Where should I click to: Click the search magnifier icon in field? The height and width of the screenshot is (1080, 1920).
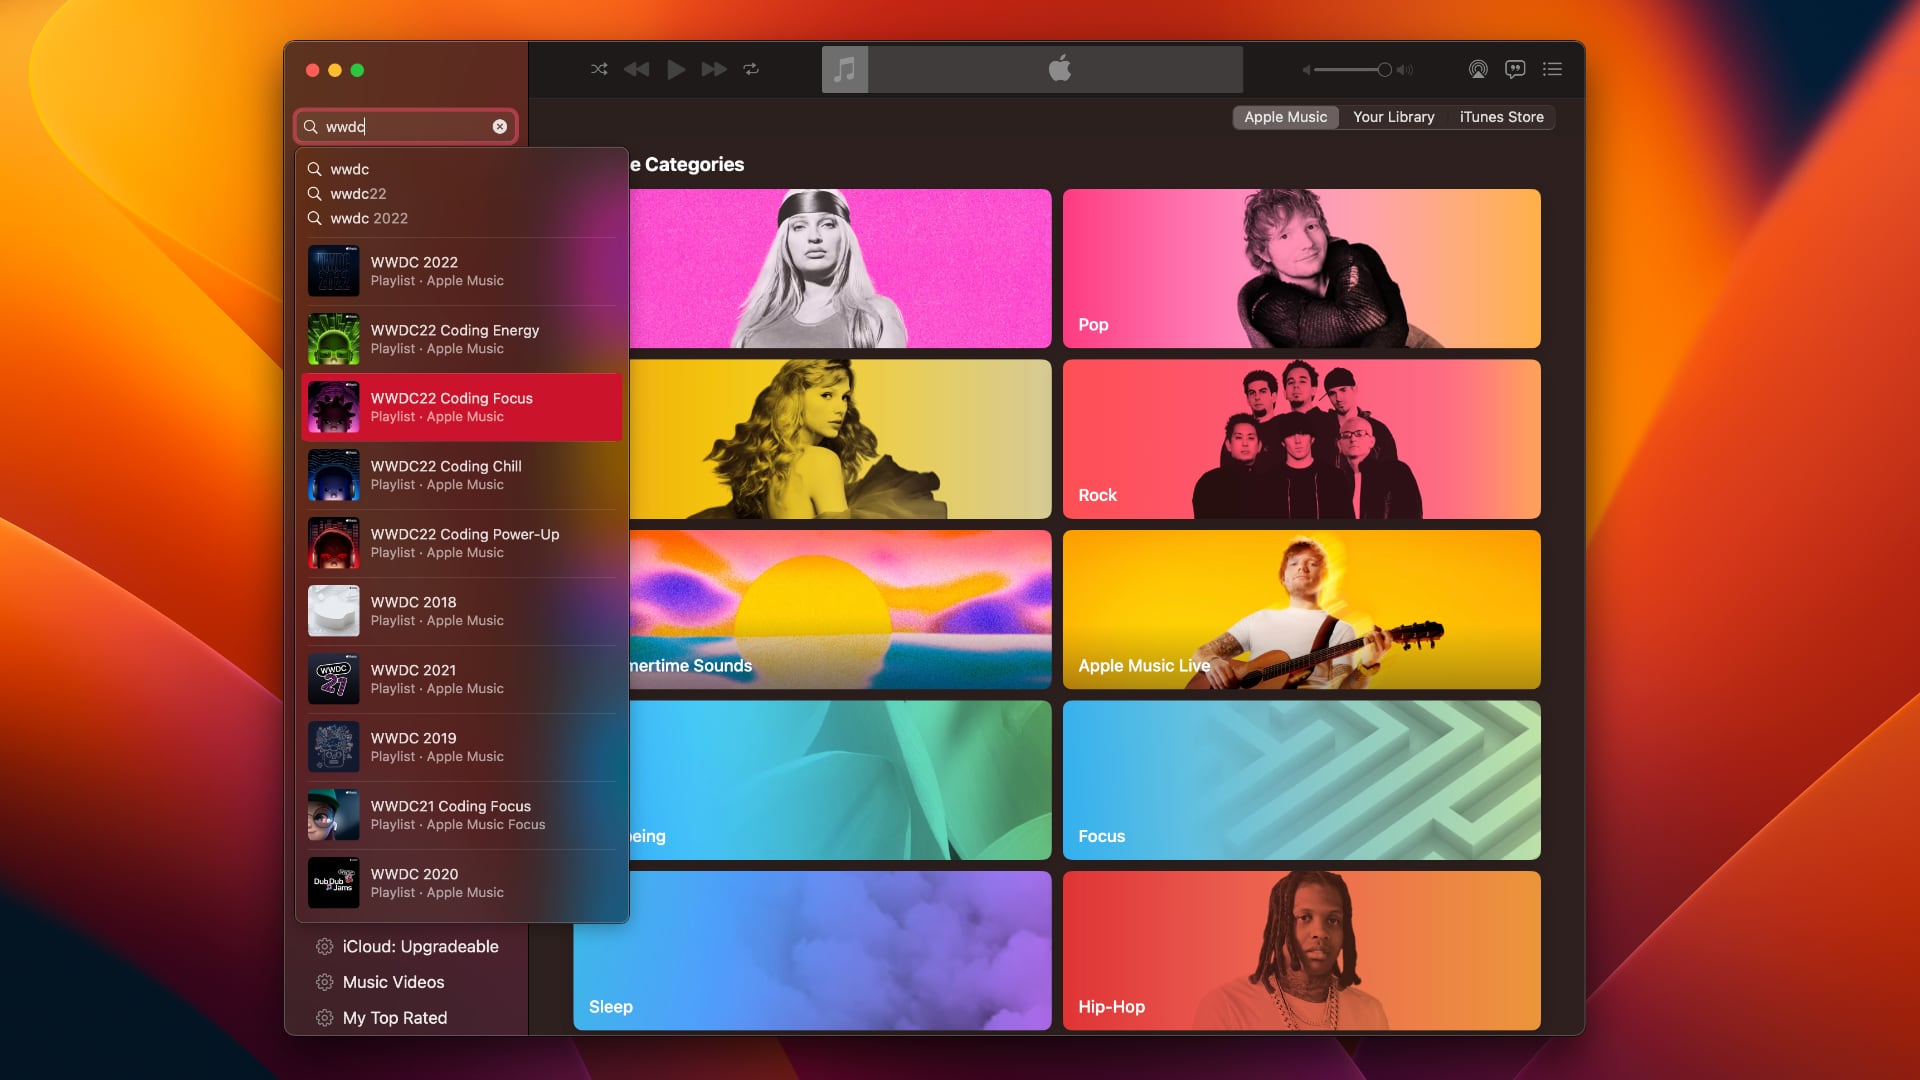tap(311, 127)
